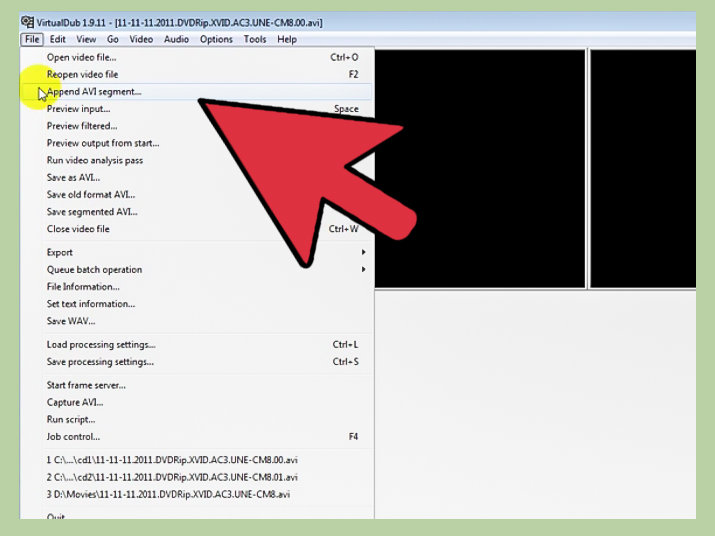Select Append AVI segment menu entry
The width and height of the screenshot is (715, 536).
94,92
